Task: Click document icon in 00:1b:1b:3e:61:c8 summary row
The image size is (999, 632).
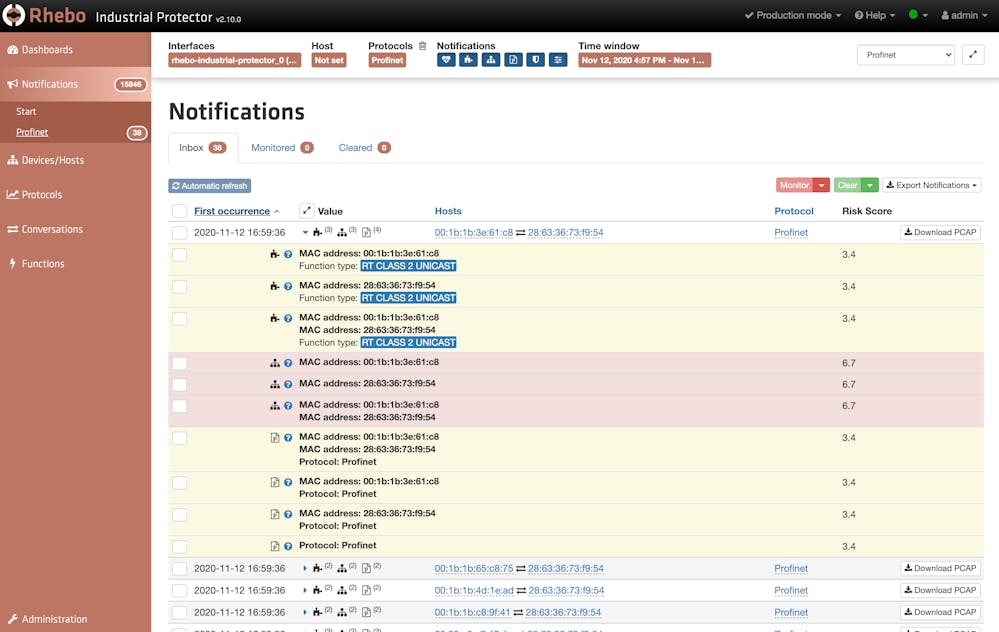Action: pos(366,233)
